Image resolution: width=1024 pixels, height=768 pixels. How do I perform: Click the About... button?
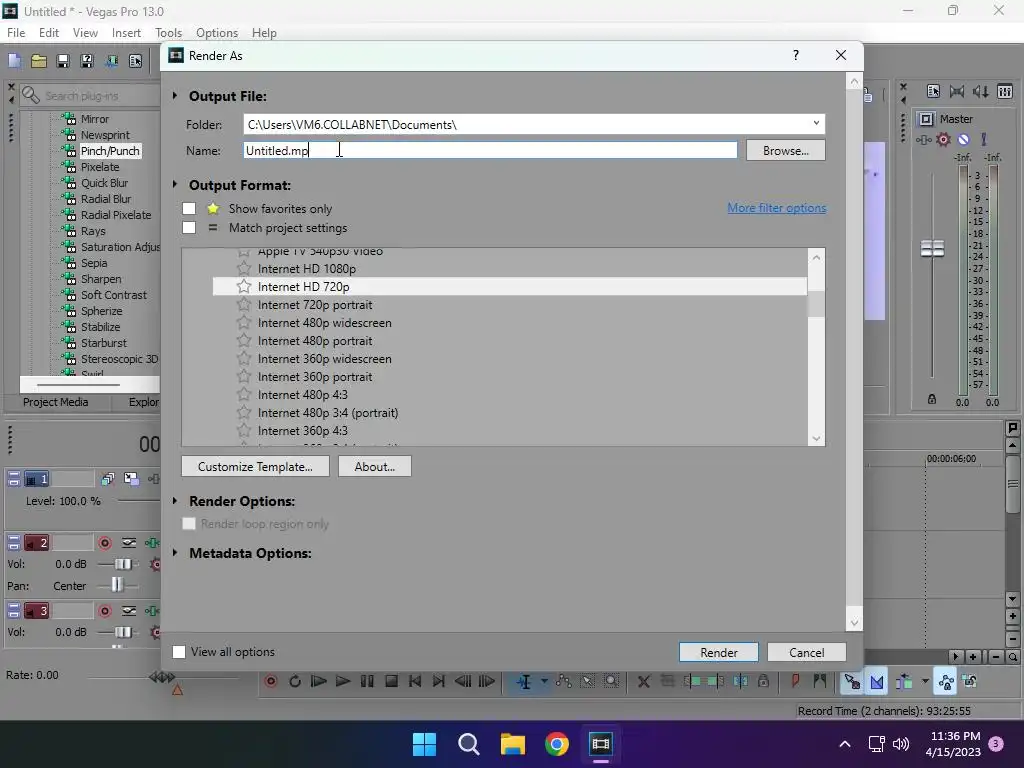pos(375,466)
